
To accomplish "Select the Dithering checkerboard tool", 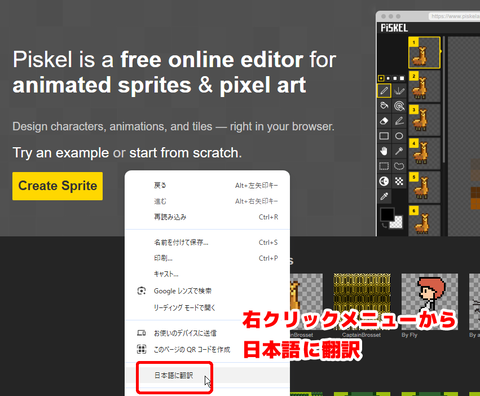I will 399,181.
